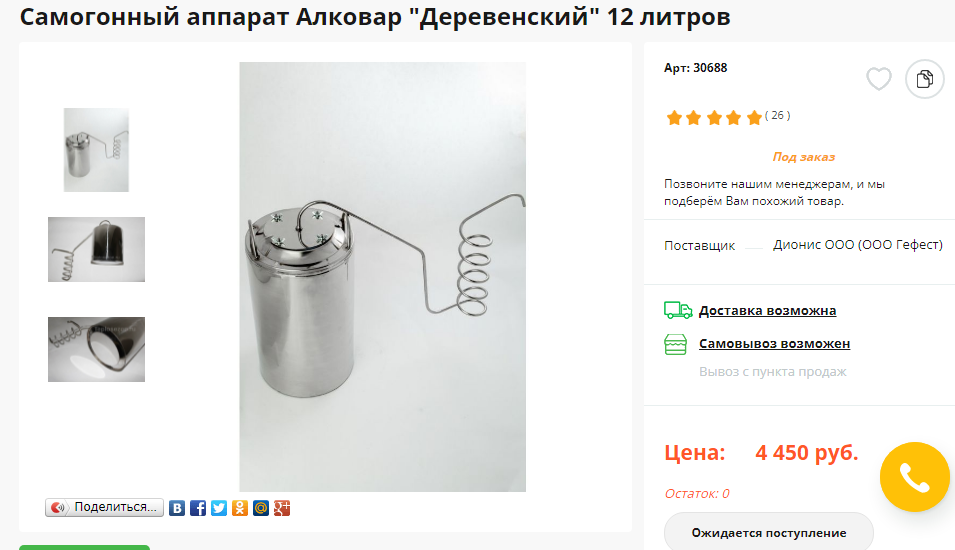Share on Facebook icon

click(198, 508)
